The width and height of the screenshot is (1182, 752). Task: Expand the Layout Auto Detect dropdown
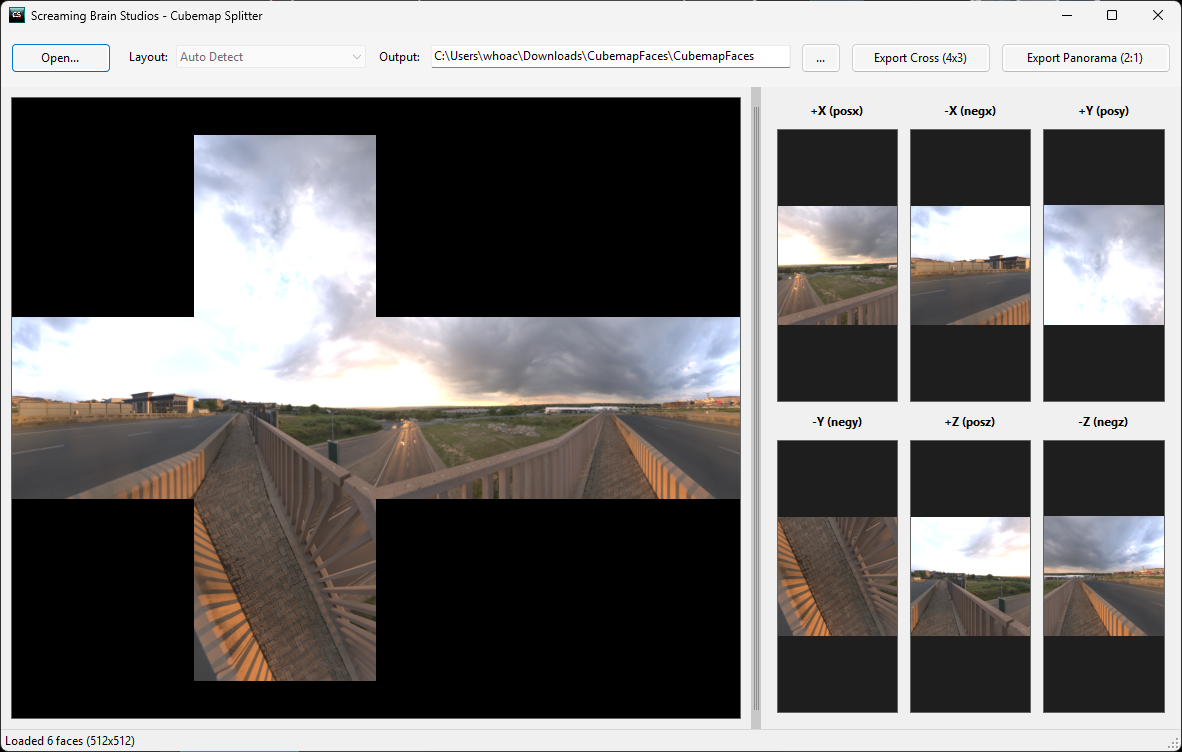[271, 57]
